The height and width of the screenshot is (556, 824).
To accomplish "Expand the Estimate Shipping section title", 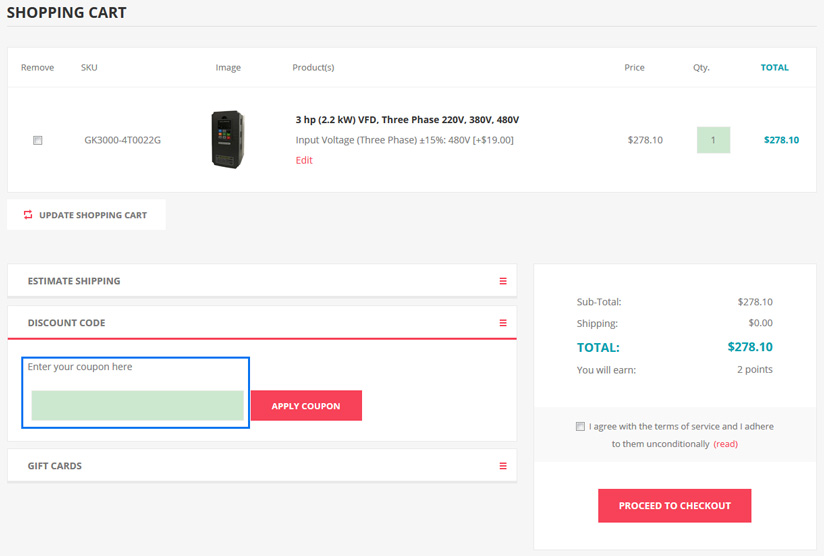I will pos(74,281).
